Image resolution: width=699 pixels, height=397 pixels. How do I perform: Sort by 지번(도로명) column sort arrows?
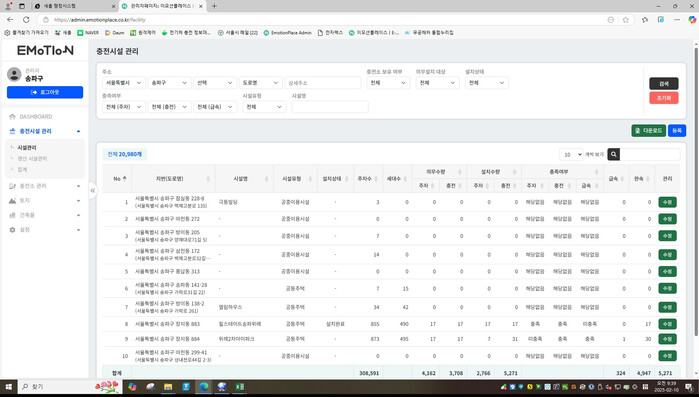(208, 179)
